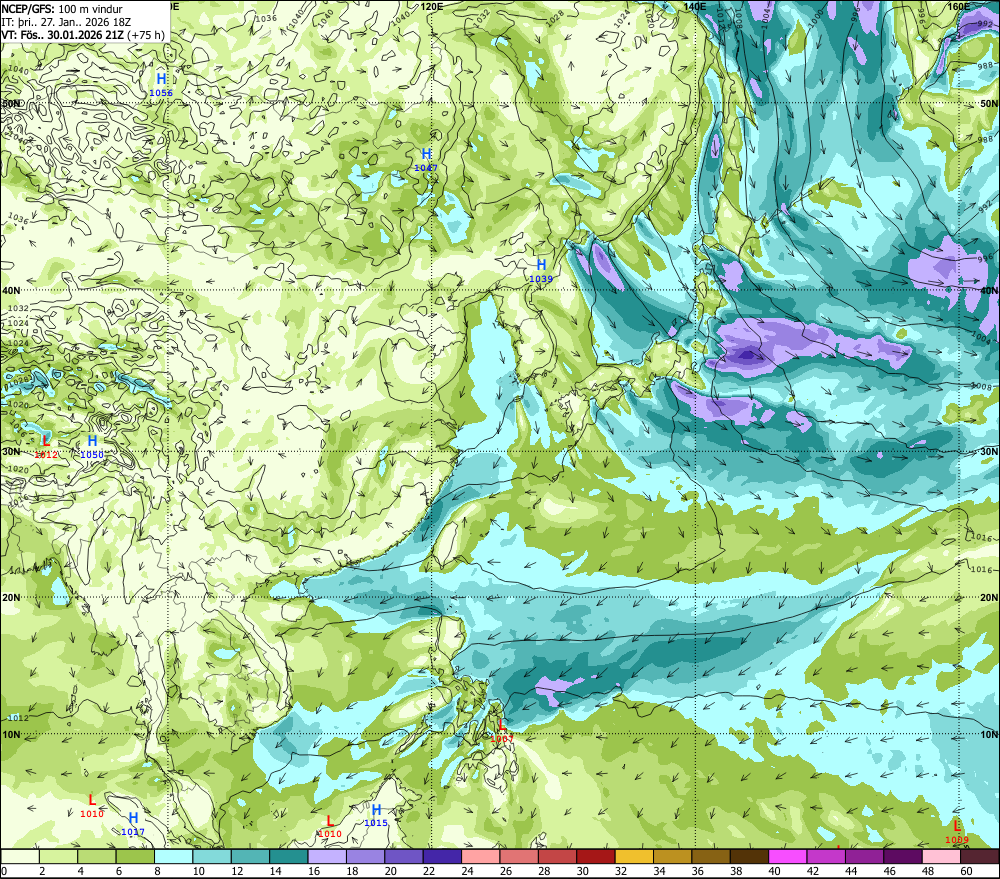This screenshot has width=1000, height=879.
Task: Pick the pink legend swatch starting at 24
Action: point(481,857)
